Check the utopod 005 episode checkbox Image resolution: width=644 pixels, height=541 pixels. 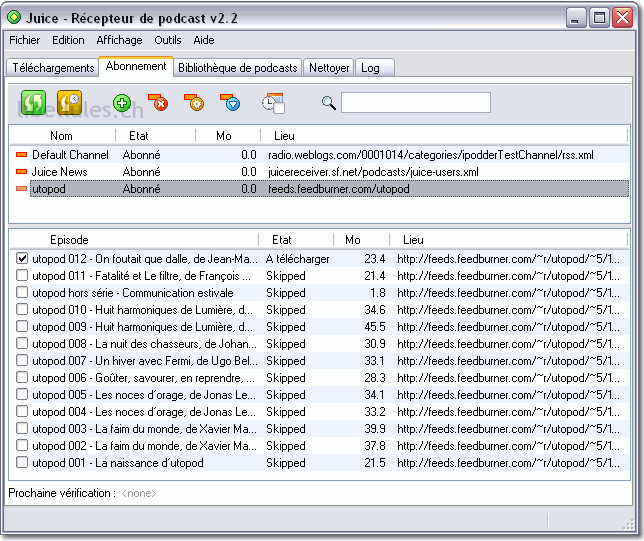coord(22,395)
